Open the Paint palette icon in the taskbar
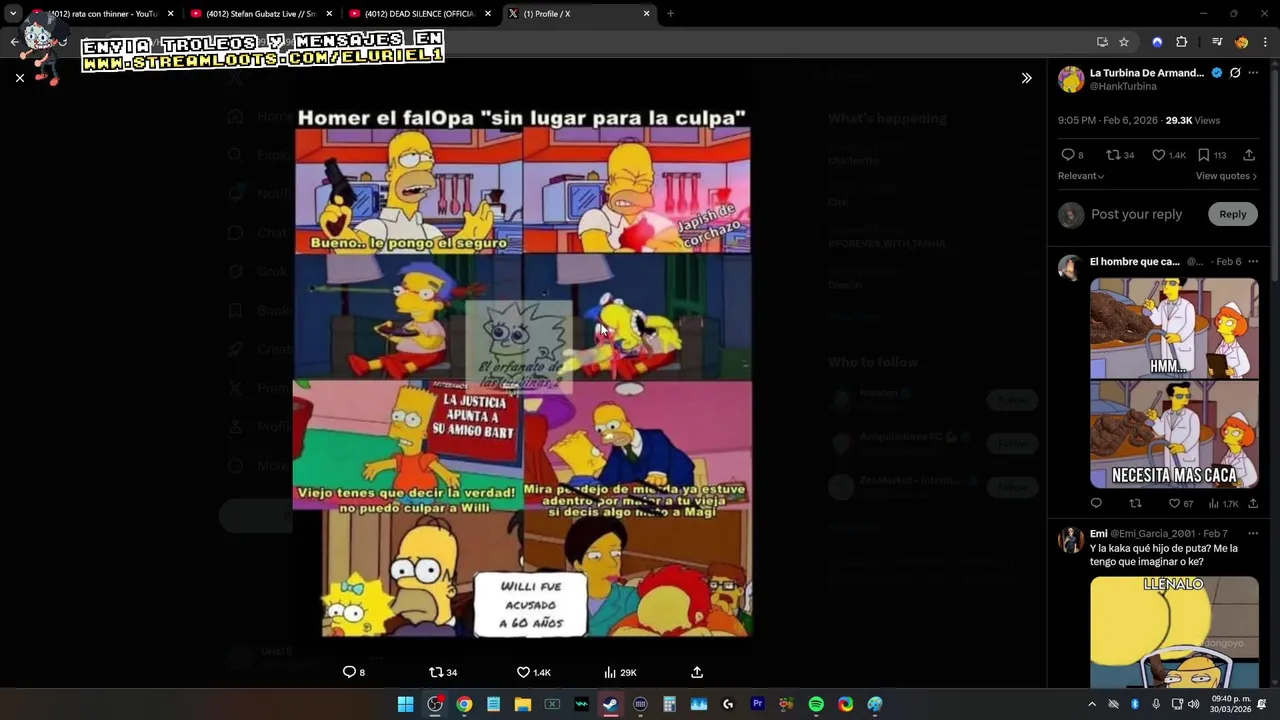1280x720 pixels. (x=875, y=704)
